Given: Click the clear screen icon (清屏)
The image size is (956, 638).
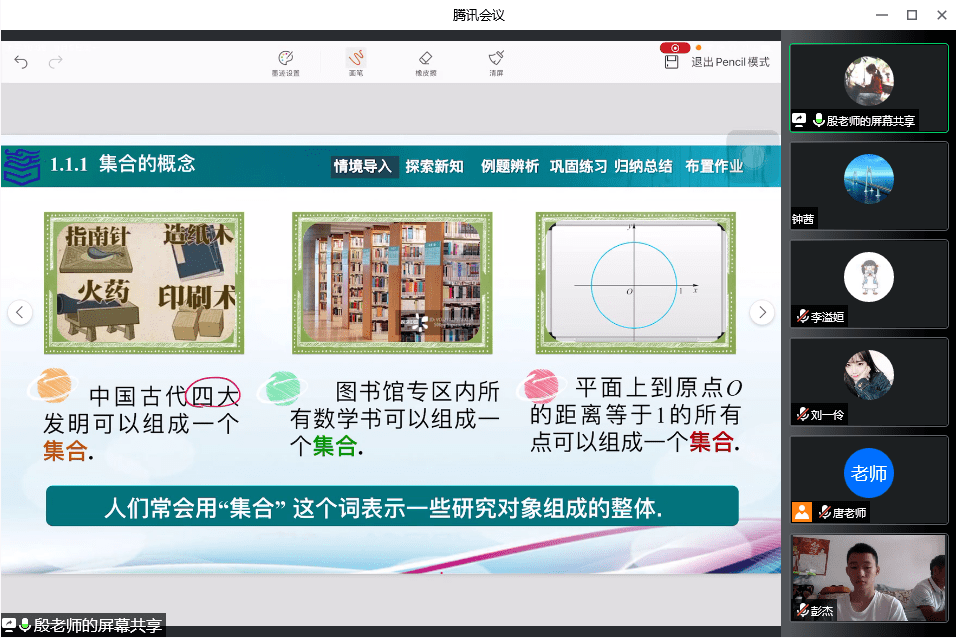Looking at the screenshot, I should coord(496,59).
